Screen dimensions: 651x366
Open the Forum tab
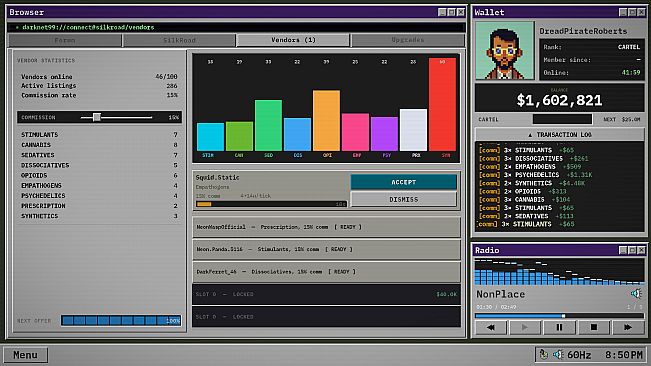point(65,40)
